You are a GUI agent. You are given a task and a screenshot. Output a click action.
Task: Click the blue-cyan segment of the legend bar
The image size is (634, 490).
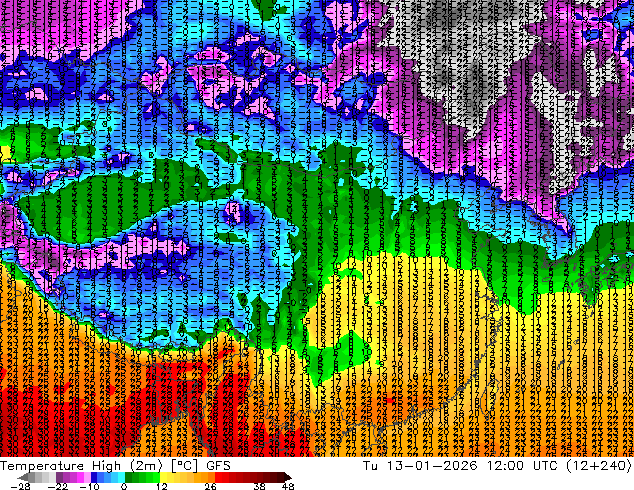click(x=108, y=477)
